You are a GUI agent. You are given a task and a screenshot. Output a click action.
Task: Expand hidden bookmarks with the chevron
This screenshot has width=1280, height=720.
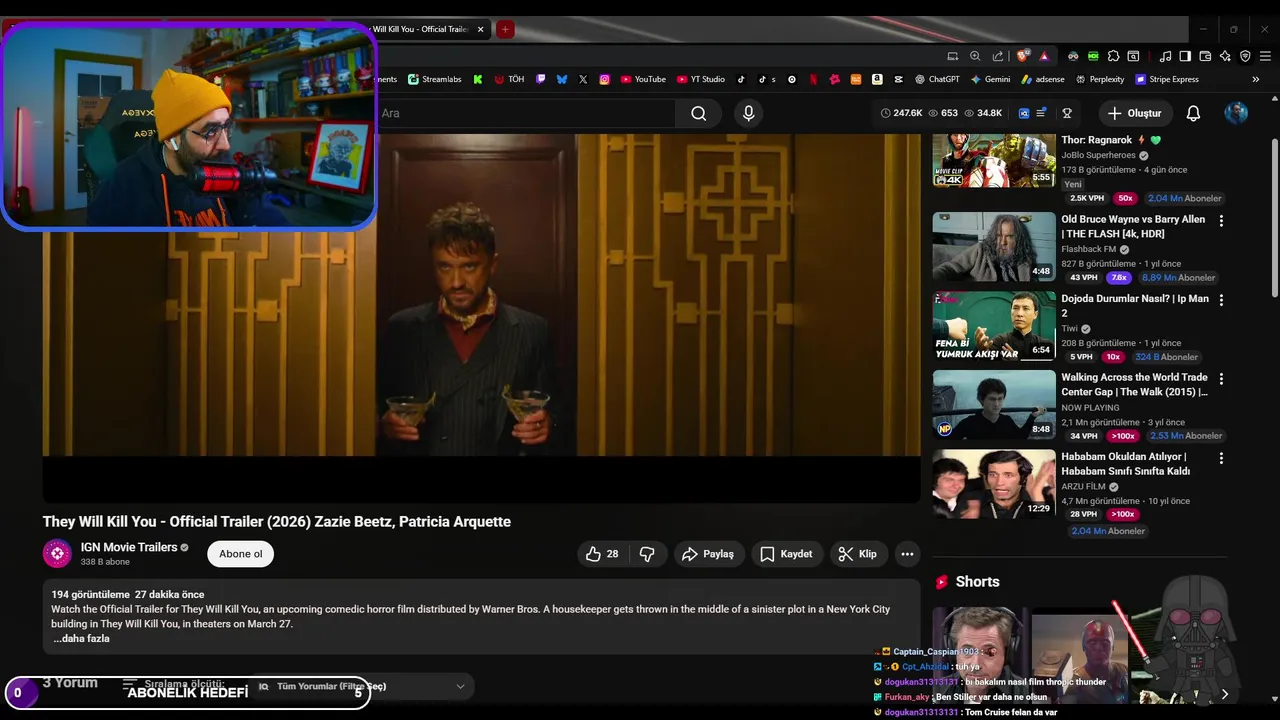[1256, 79]
